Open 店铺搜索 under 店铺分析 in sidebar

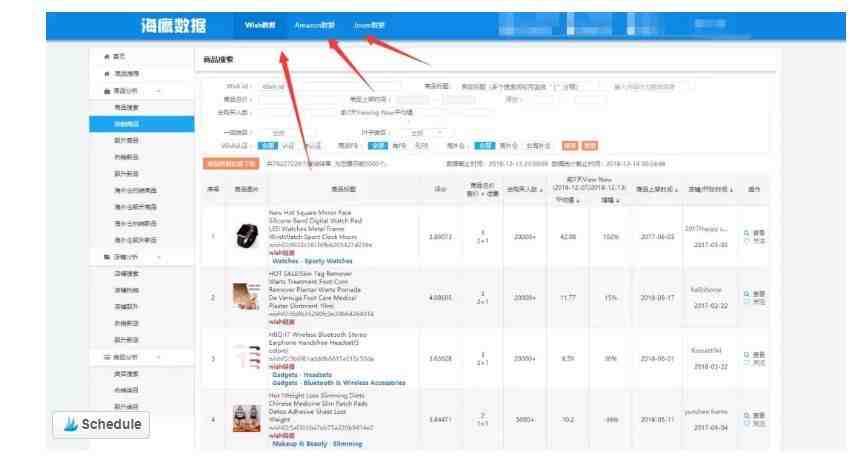pyautogui.click(x=126, y=274)
